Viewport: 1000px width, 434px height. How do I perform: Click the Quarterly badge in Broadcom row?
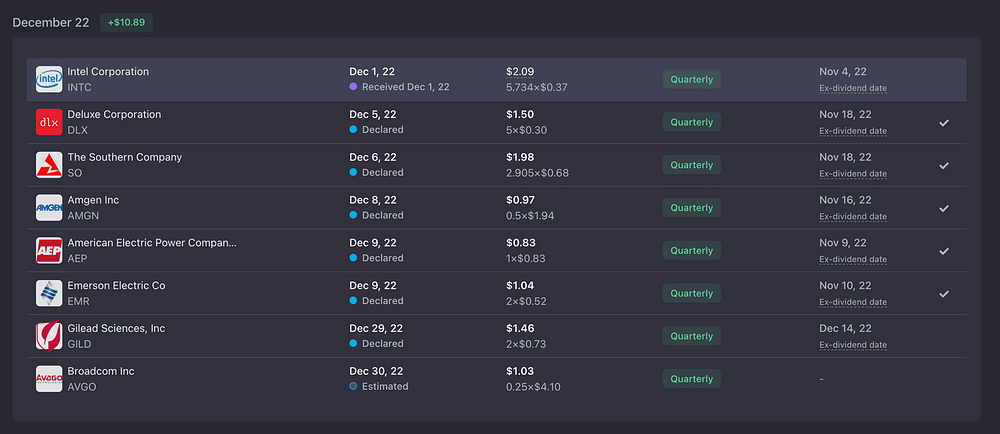pos(691,379)
